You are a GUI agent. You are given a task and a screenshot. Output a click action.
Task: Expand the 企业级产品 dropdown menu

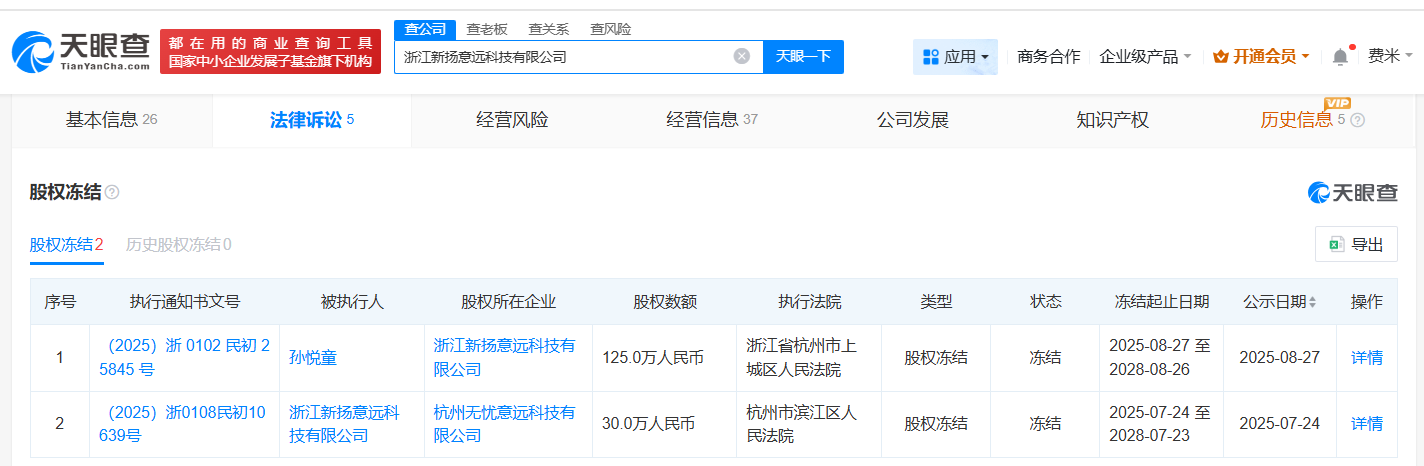pyautogui.click(x=1145, y=57)
